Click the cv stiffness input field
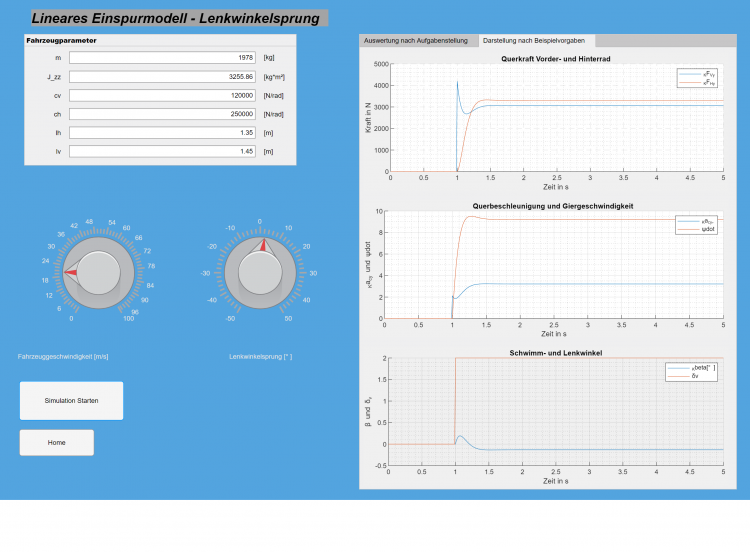The width and height of the screenshot is (750, 552). click(x=162, y=95)
